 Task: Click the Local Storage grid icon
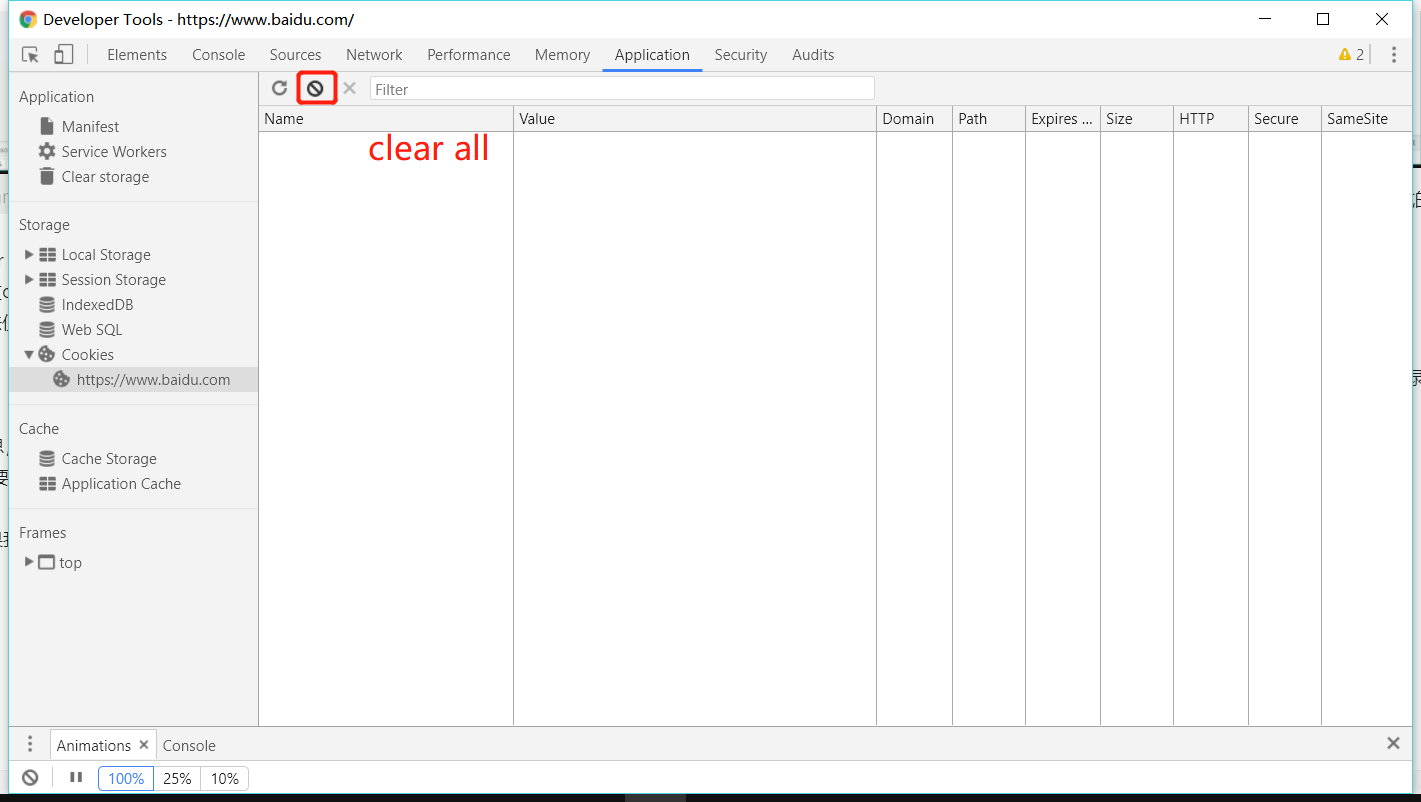[47, 255]
